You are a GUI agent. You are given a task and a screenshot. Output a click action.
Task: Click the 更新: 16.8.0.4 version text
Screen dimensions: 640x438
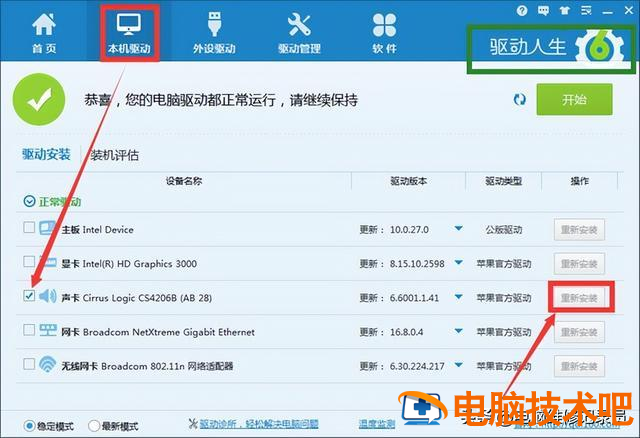tap(391, 332)
